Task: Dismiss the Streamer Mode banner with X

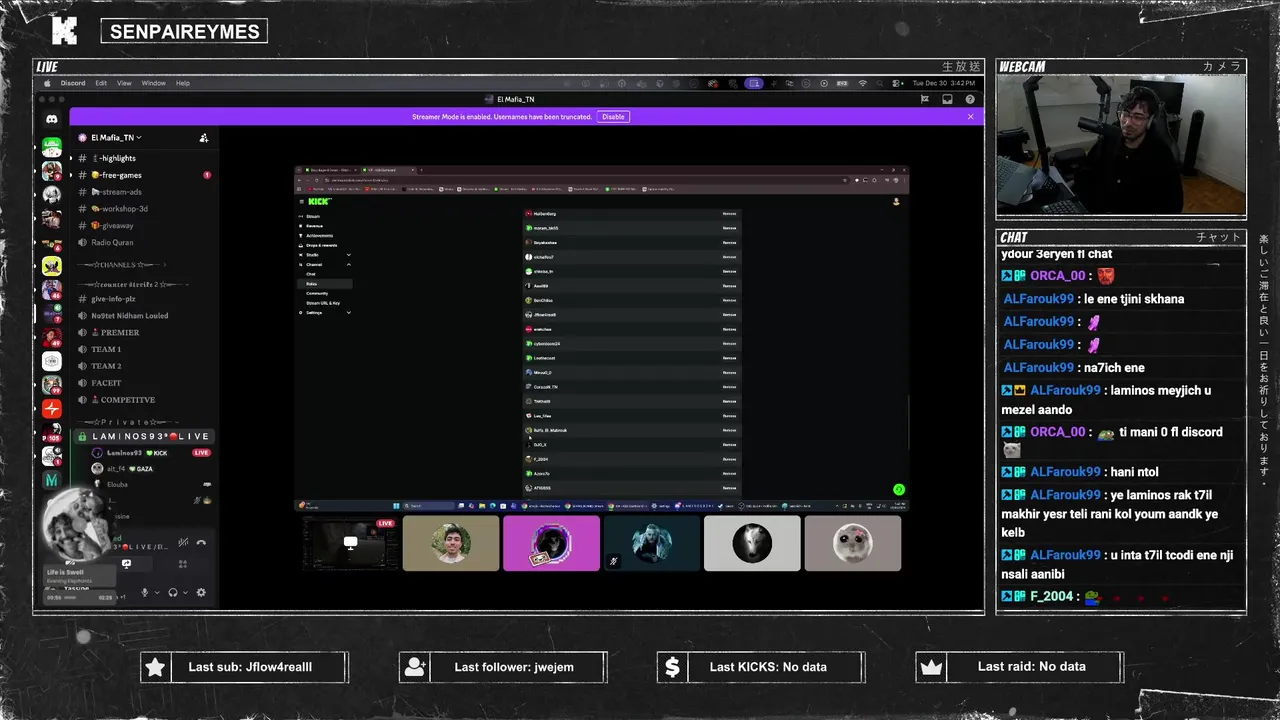Action: click(970, 116)
